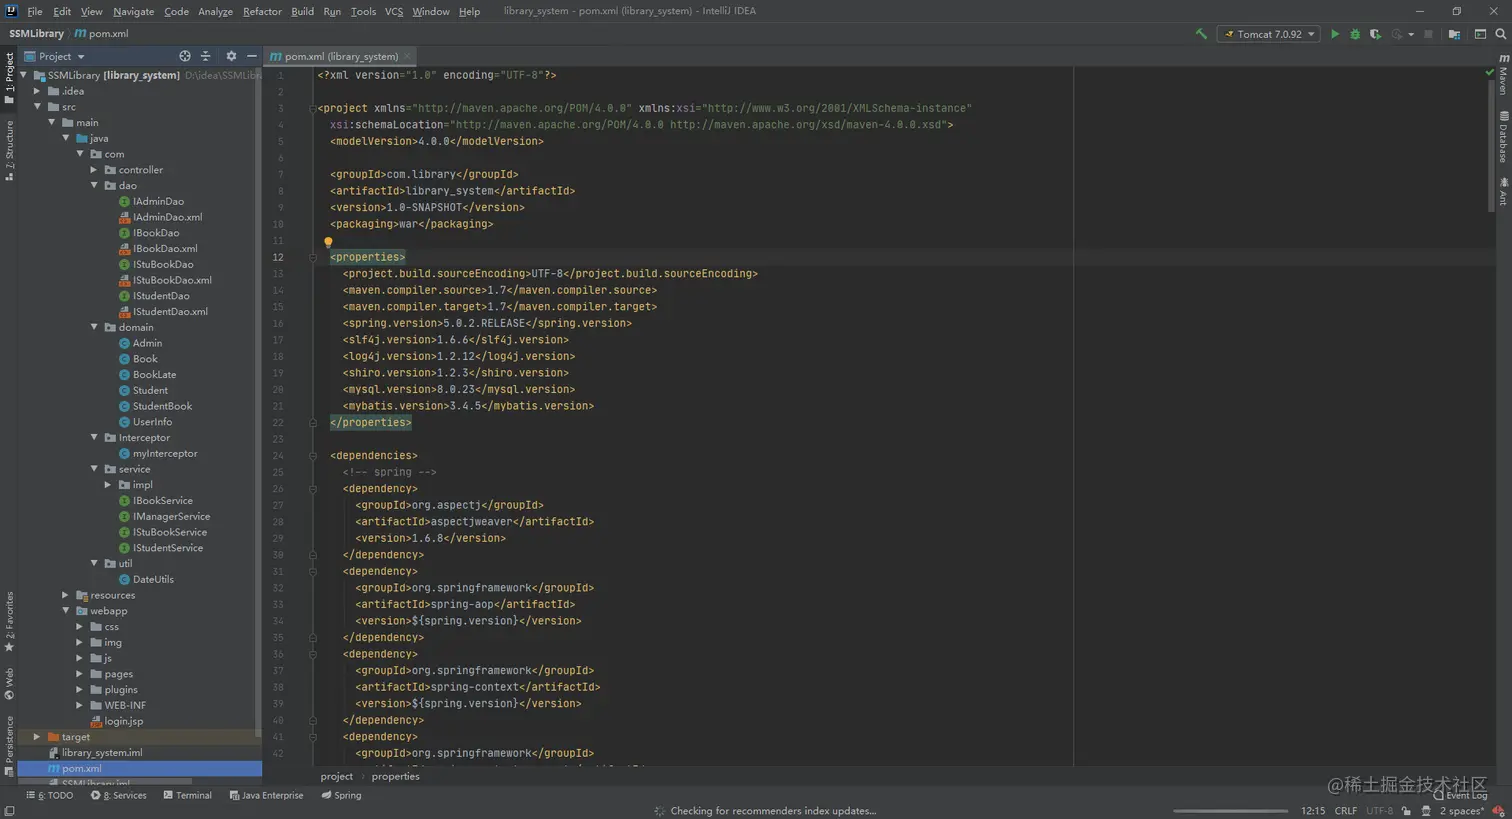Open Search Everywhere magnifier icon
Viewport: 1512px width, 819px height.
(1500, 34)
